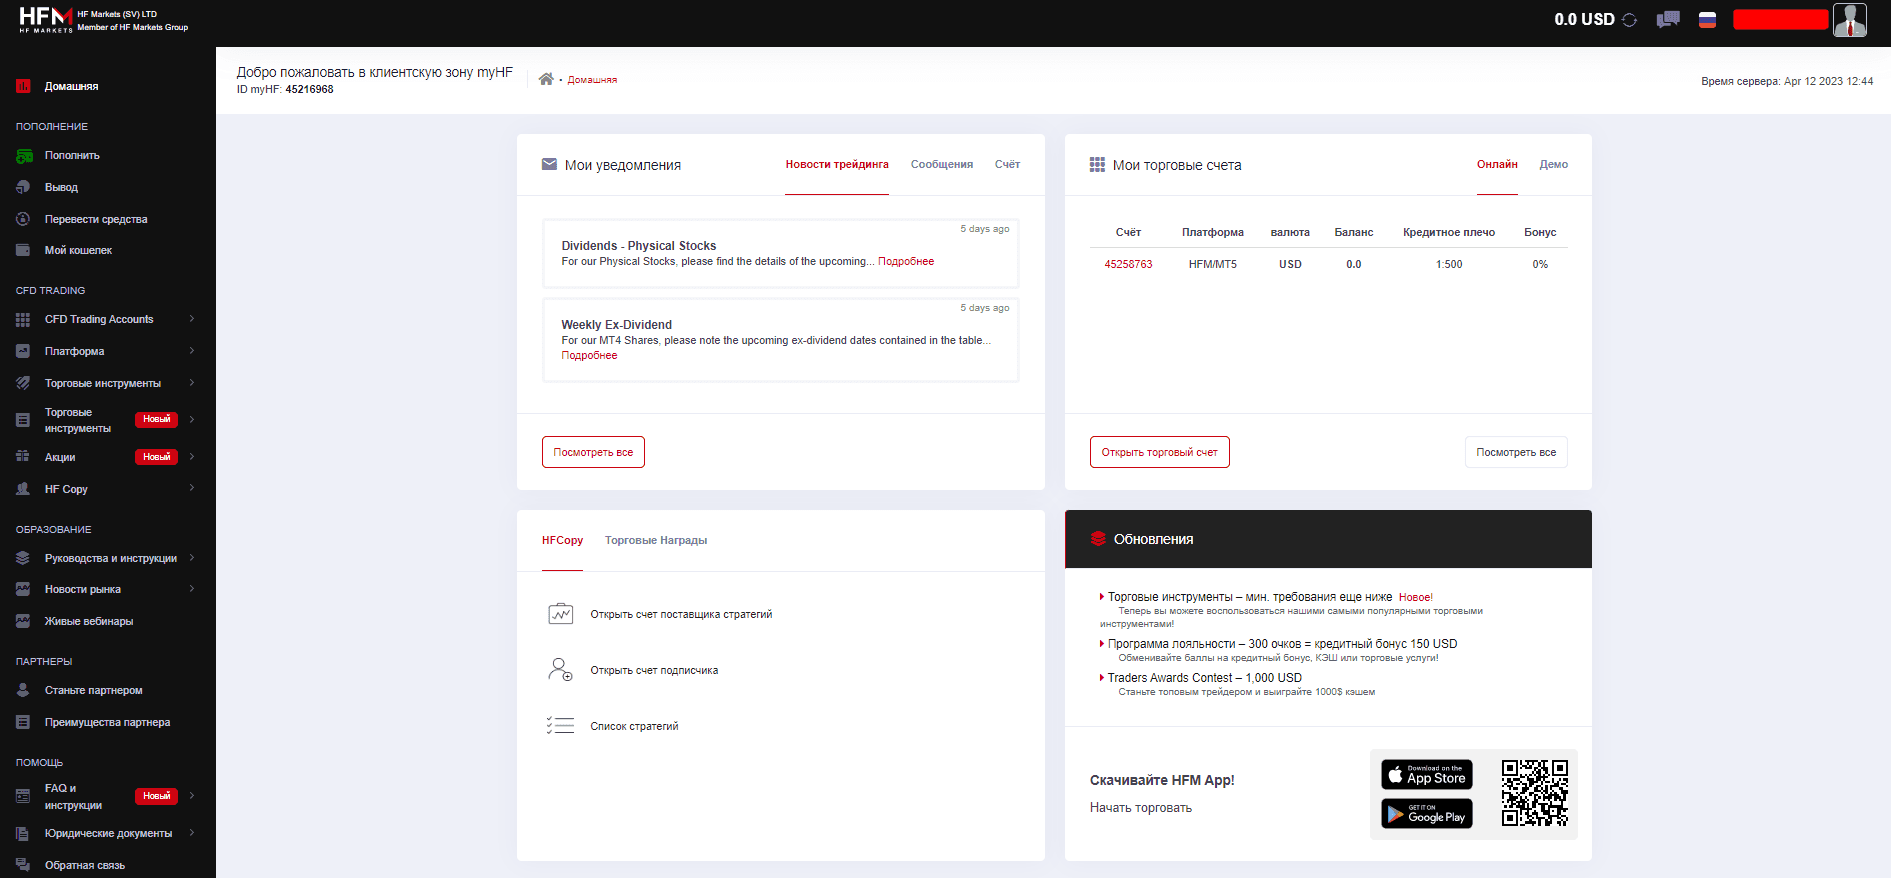Click the Открыть торговый счет button
1891x878 pixels.
click(1160, 452)
